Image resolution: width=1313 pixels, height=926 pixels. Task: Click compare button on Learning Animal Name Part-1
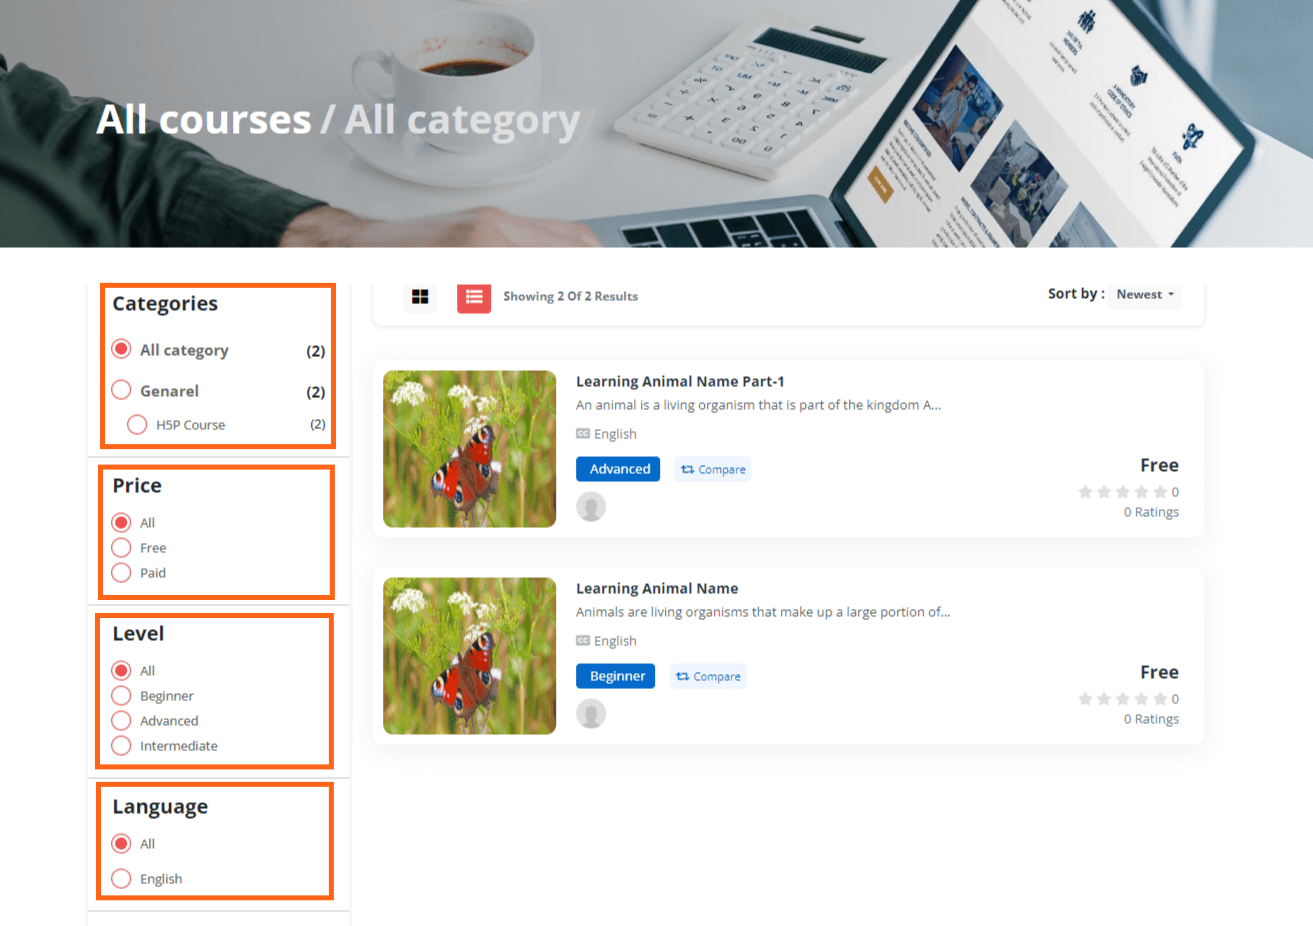pyautogui.click(x=712, y=470)
